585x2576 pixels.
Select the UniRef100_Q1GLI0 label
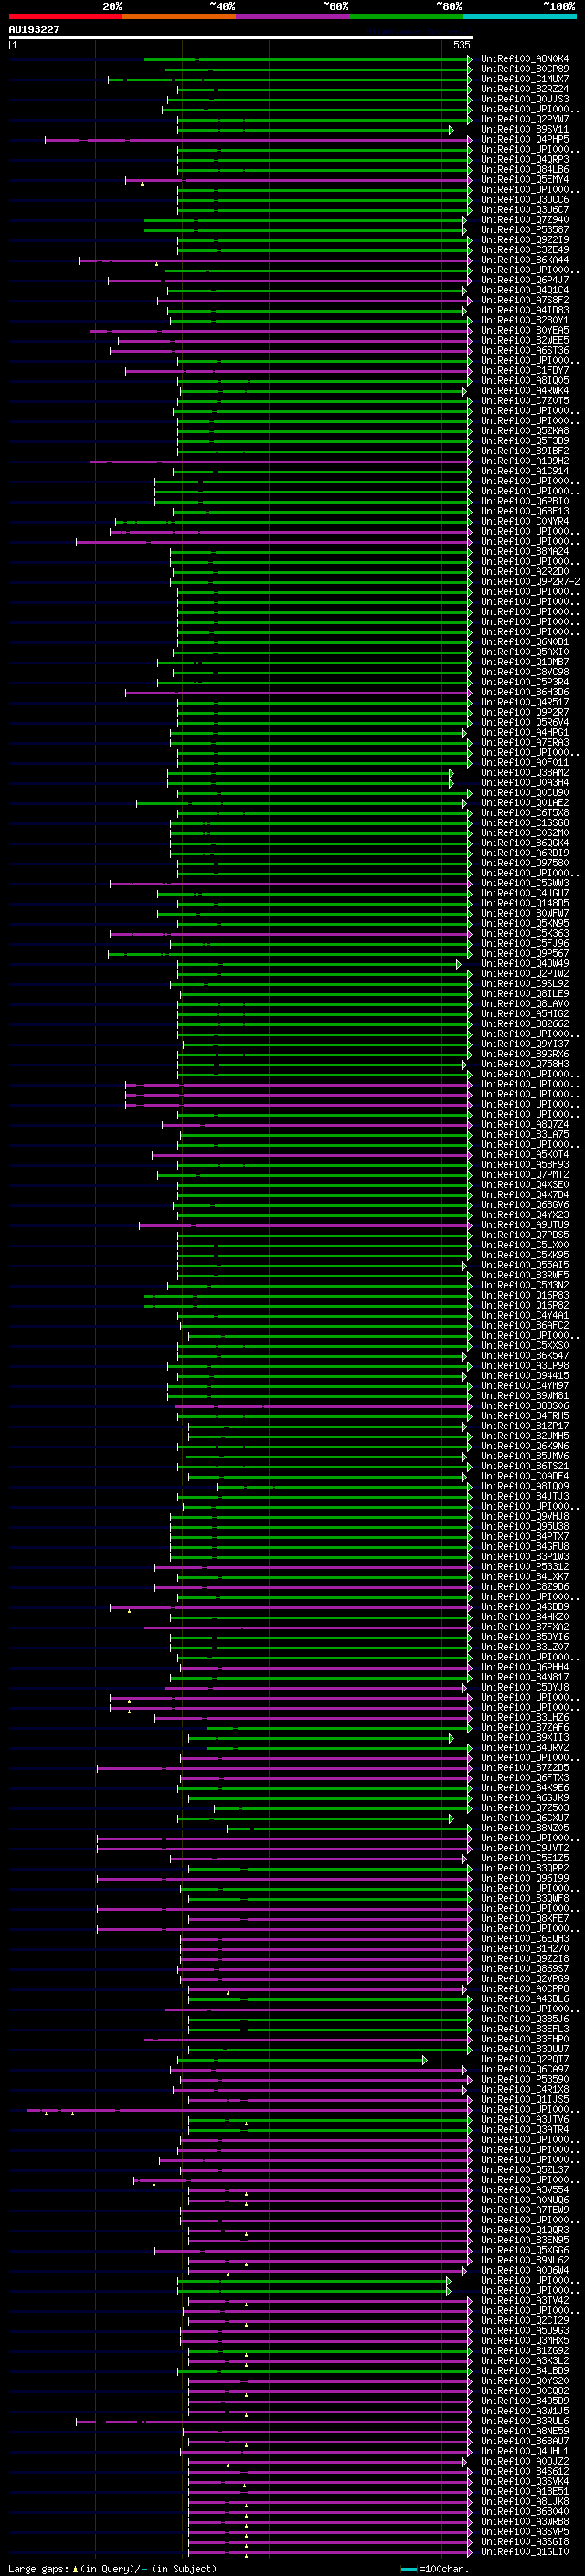click(524, 2552)
